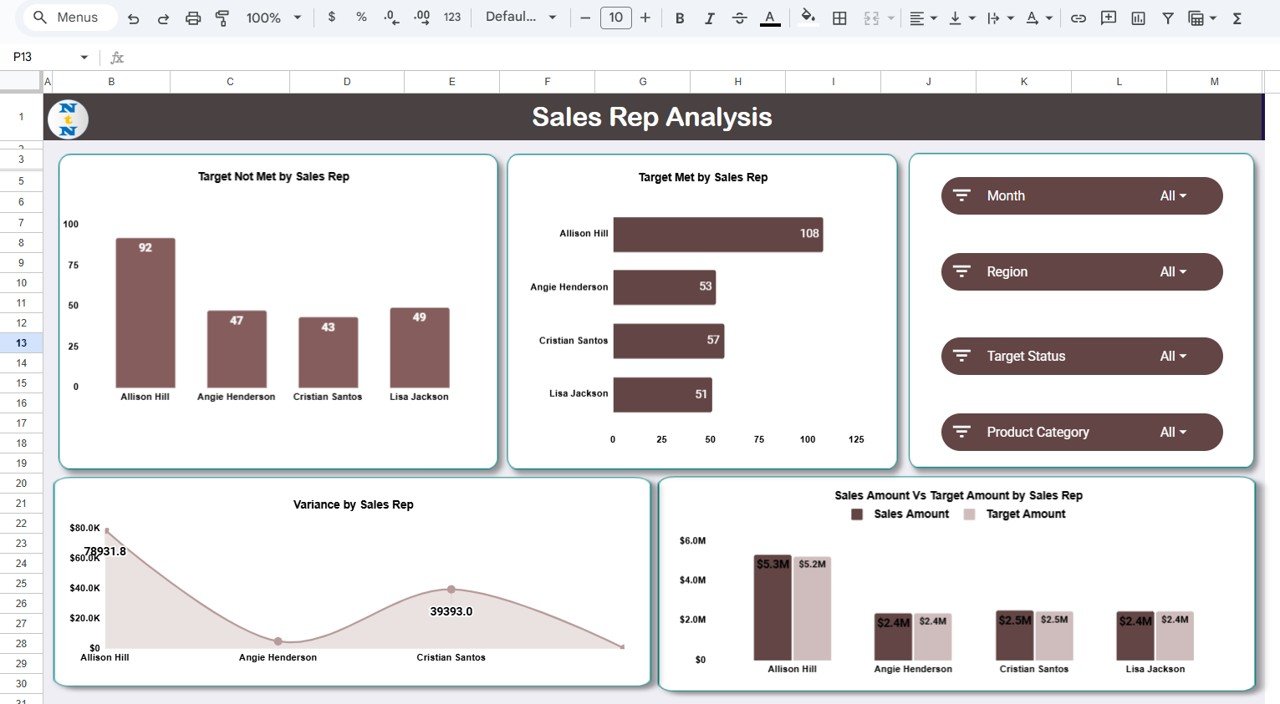The image size is (1280, 704).
Task: Undo the last action
Action: tap(133, 17)
